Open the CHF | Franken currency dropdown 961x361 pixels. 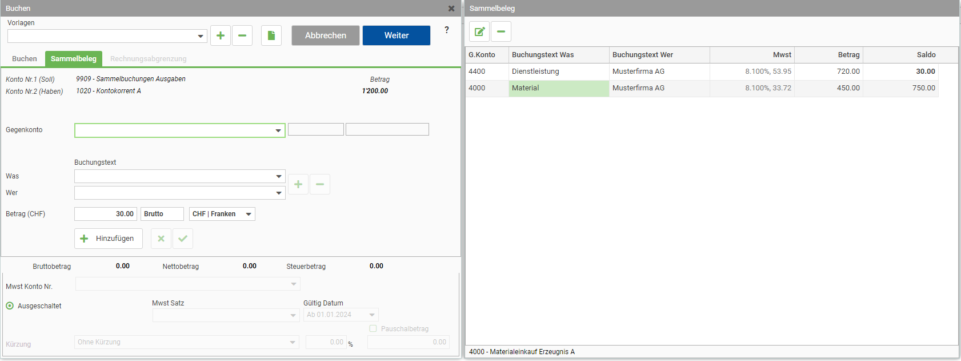coord(222,214)
